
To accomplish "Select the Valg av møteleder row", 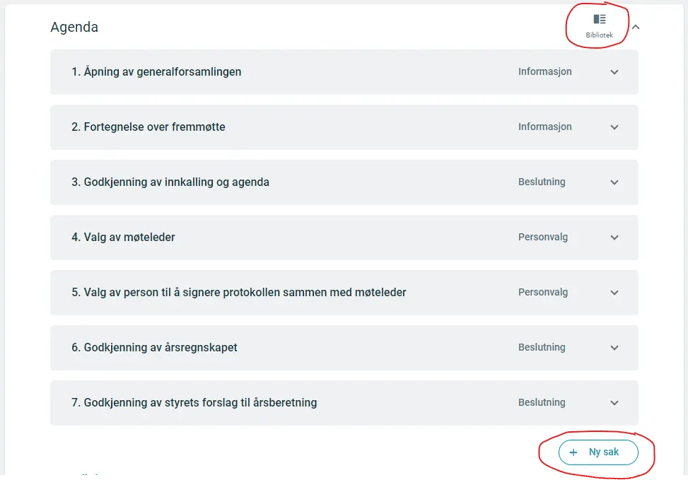I will coord(344,237).
